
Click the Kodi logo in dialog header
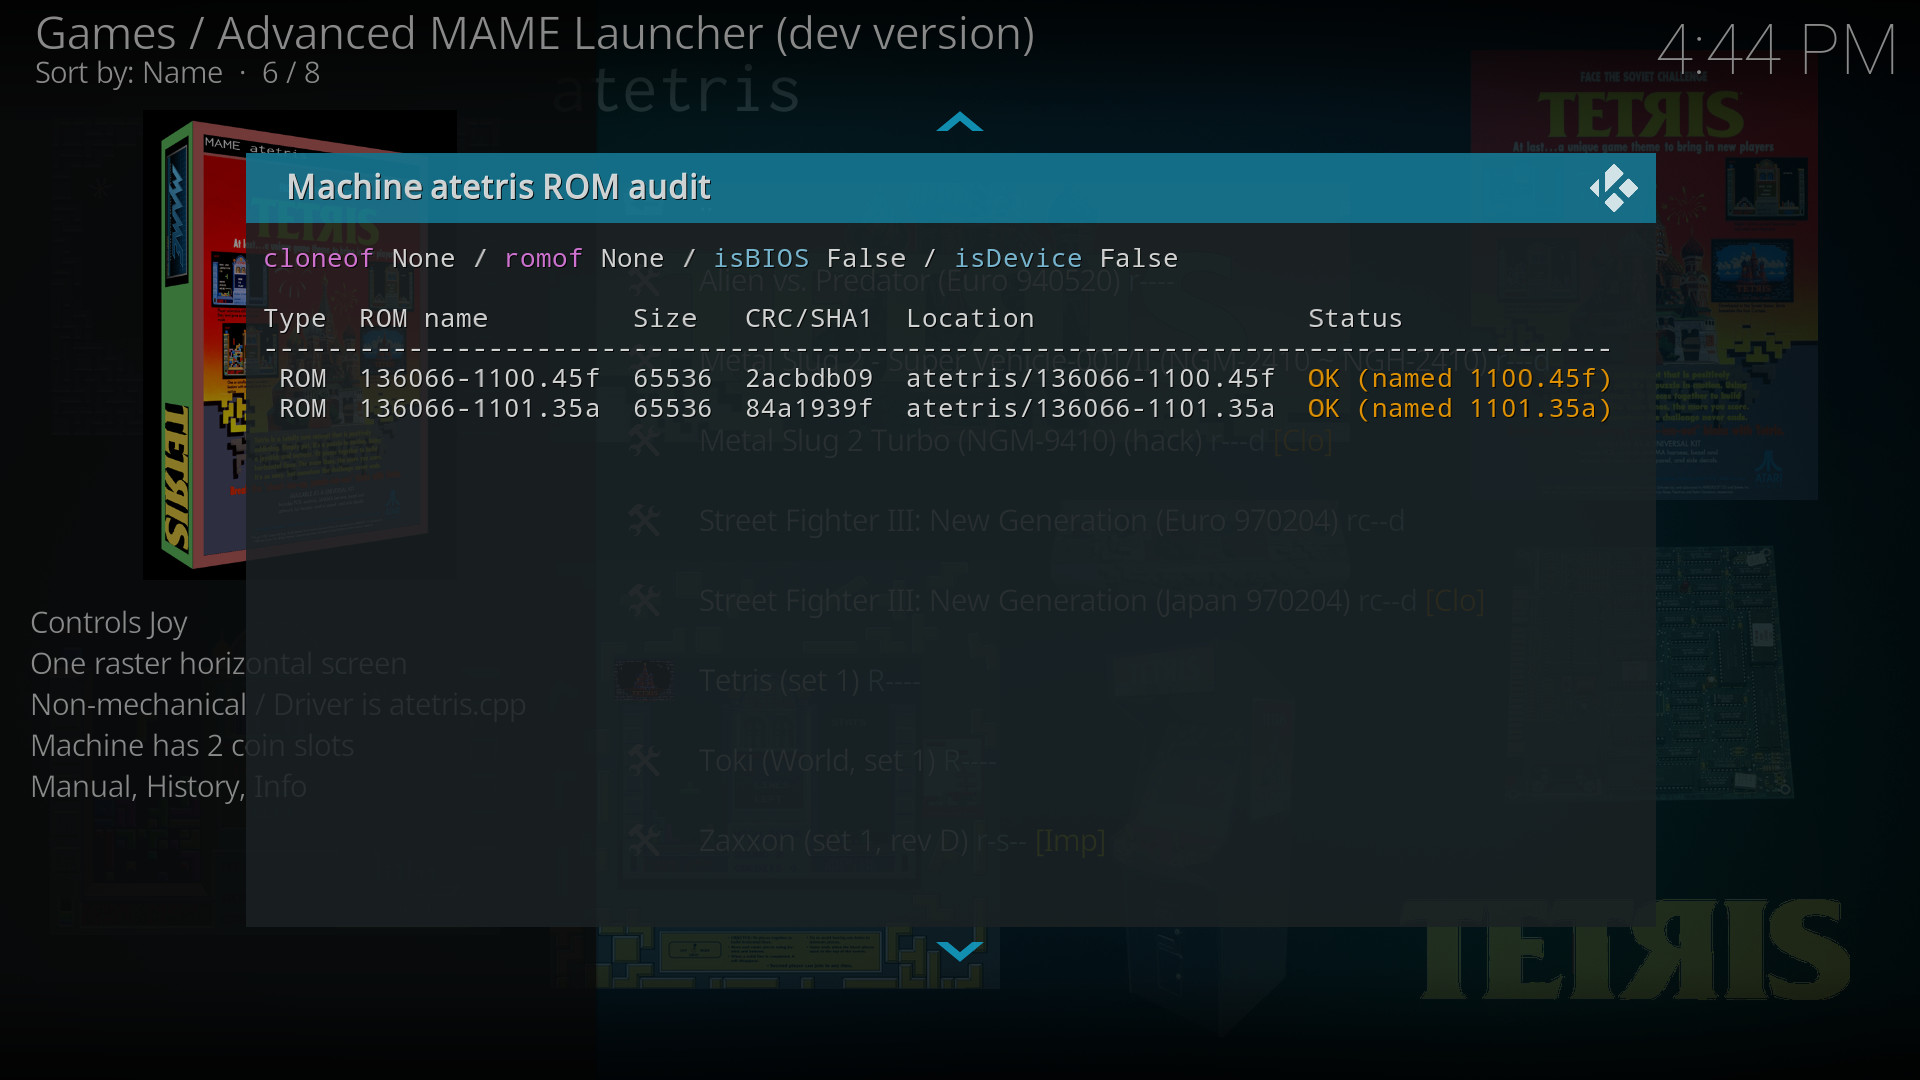coord(1613,188)
